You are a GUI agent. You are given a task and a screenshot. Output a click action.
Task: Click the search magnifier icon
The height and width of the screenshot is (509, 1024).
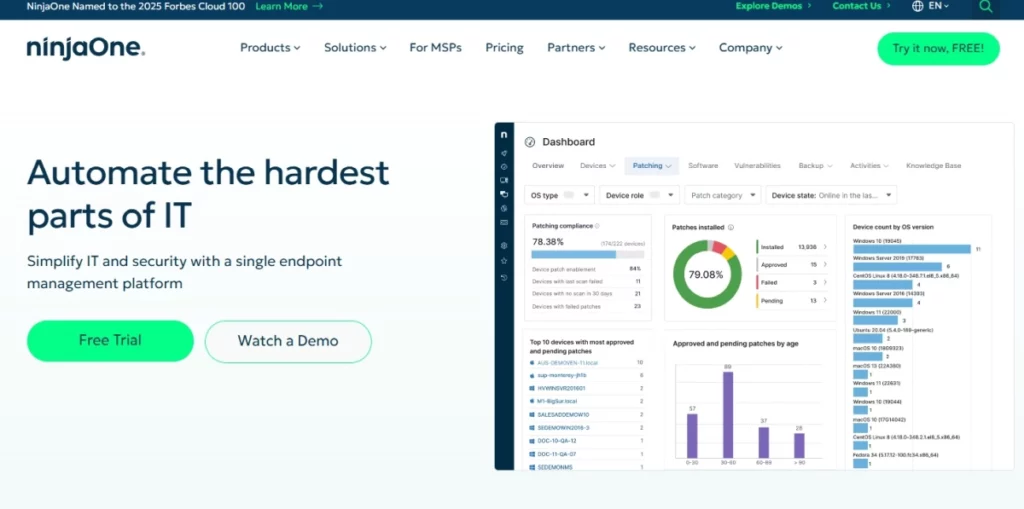point(986,7)
